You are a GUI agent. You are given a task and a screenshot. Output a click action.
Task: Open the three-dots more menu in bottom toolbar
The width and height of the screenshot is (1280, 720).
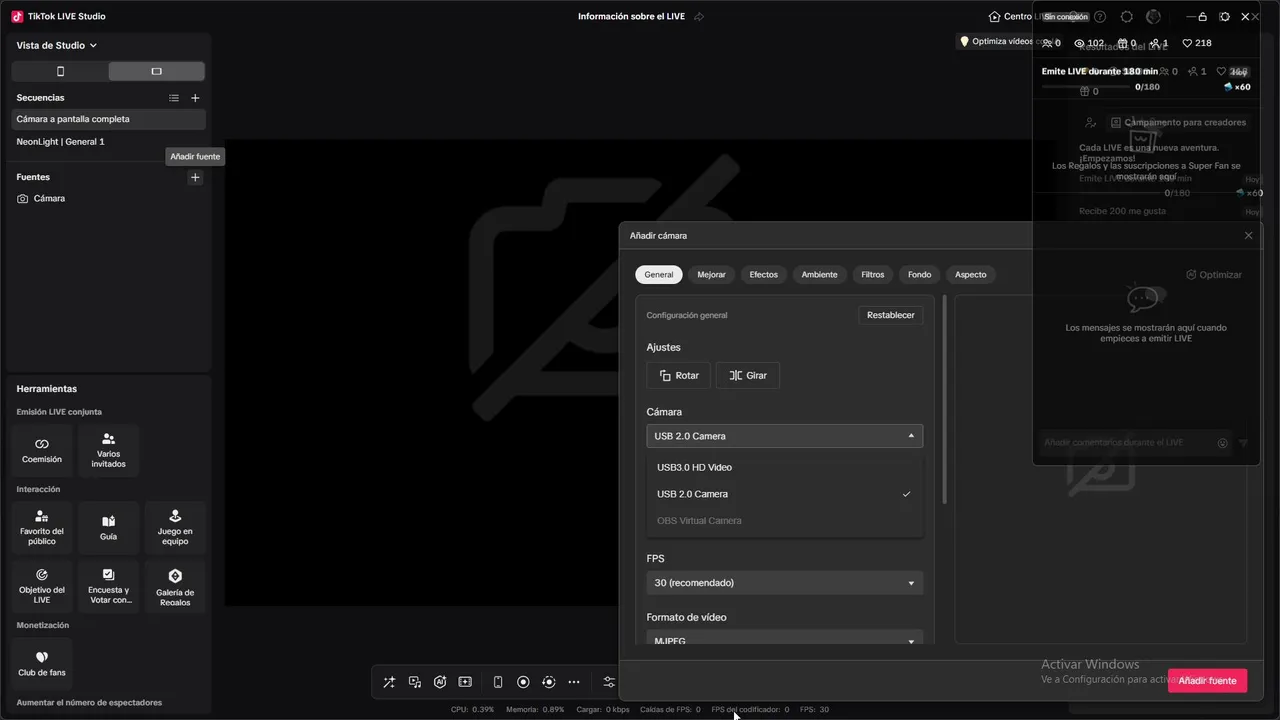pyautogui.click(x=574, y=682)
